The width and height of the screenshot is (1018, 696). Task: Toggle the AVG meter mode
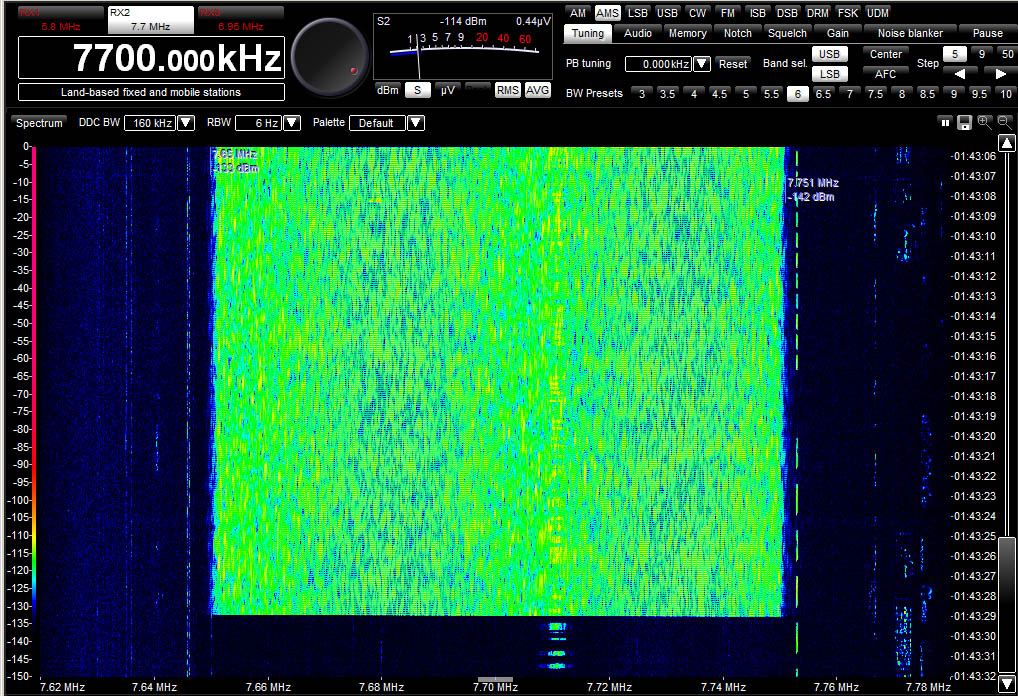pos(538,90)
